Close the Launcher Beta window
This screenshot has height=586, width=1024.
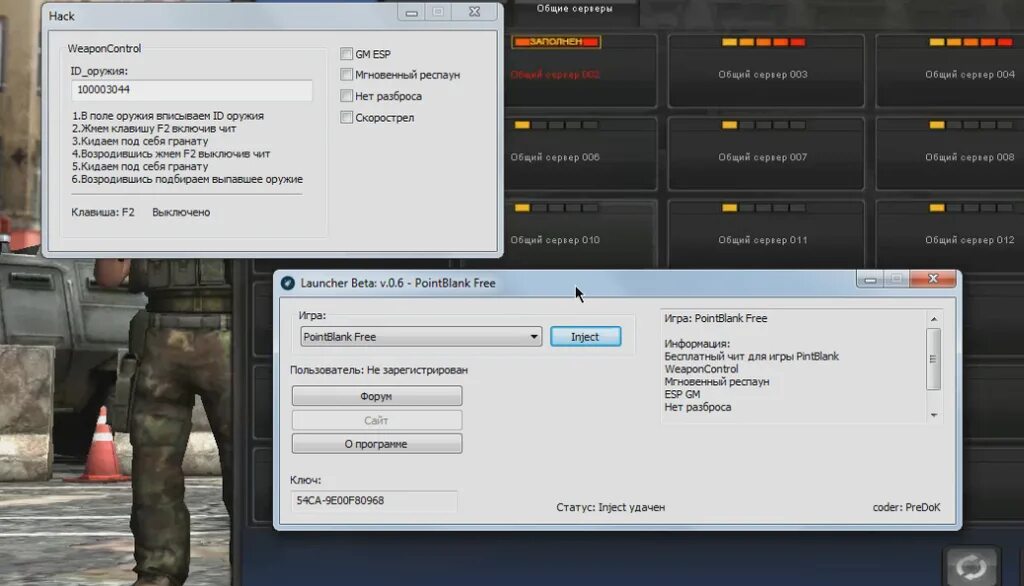click(933, 279)
